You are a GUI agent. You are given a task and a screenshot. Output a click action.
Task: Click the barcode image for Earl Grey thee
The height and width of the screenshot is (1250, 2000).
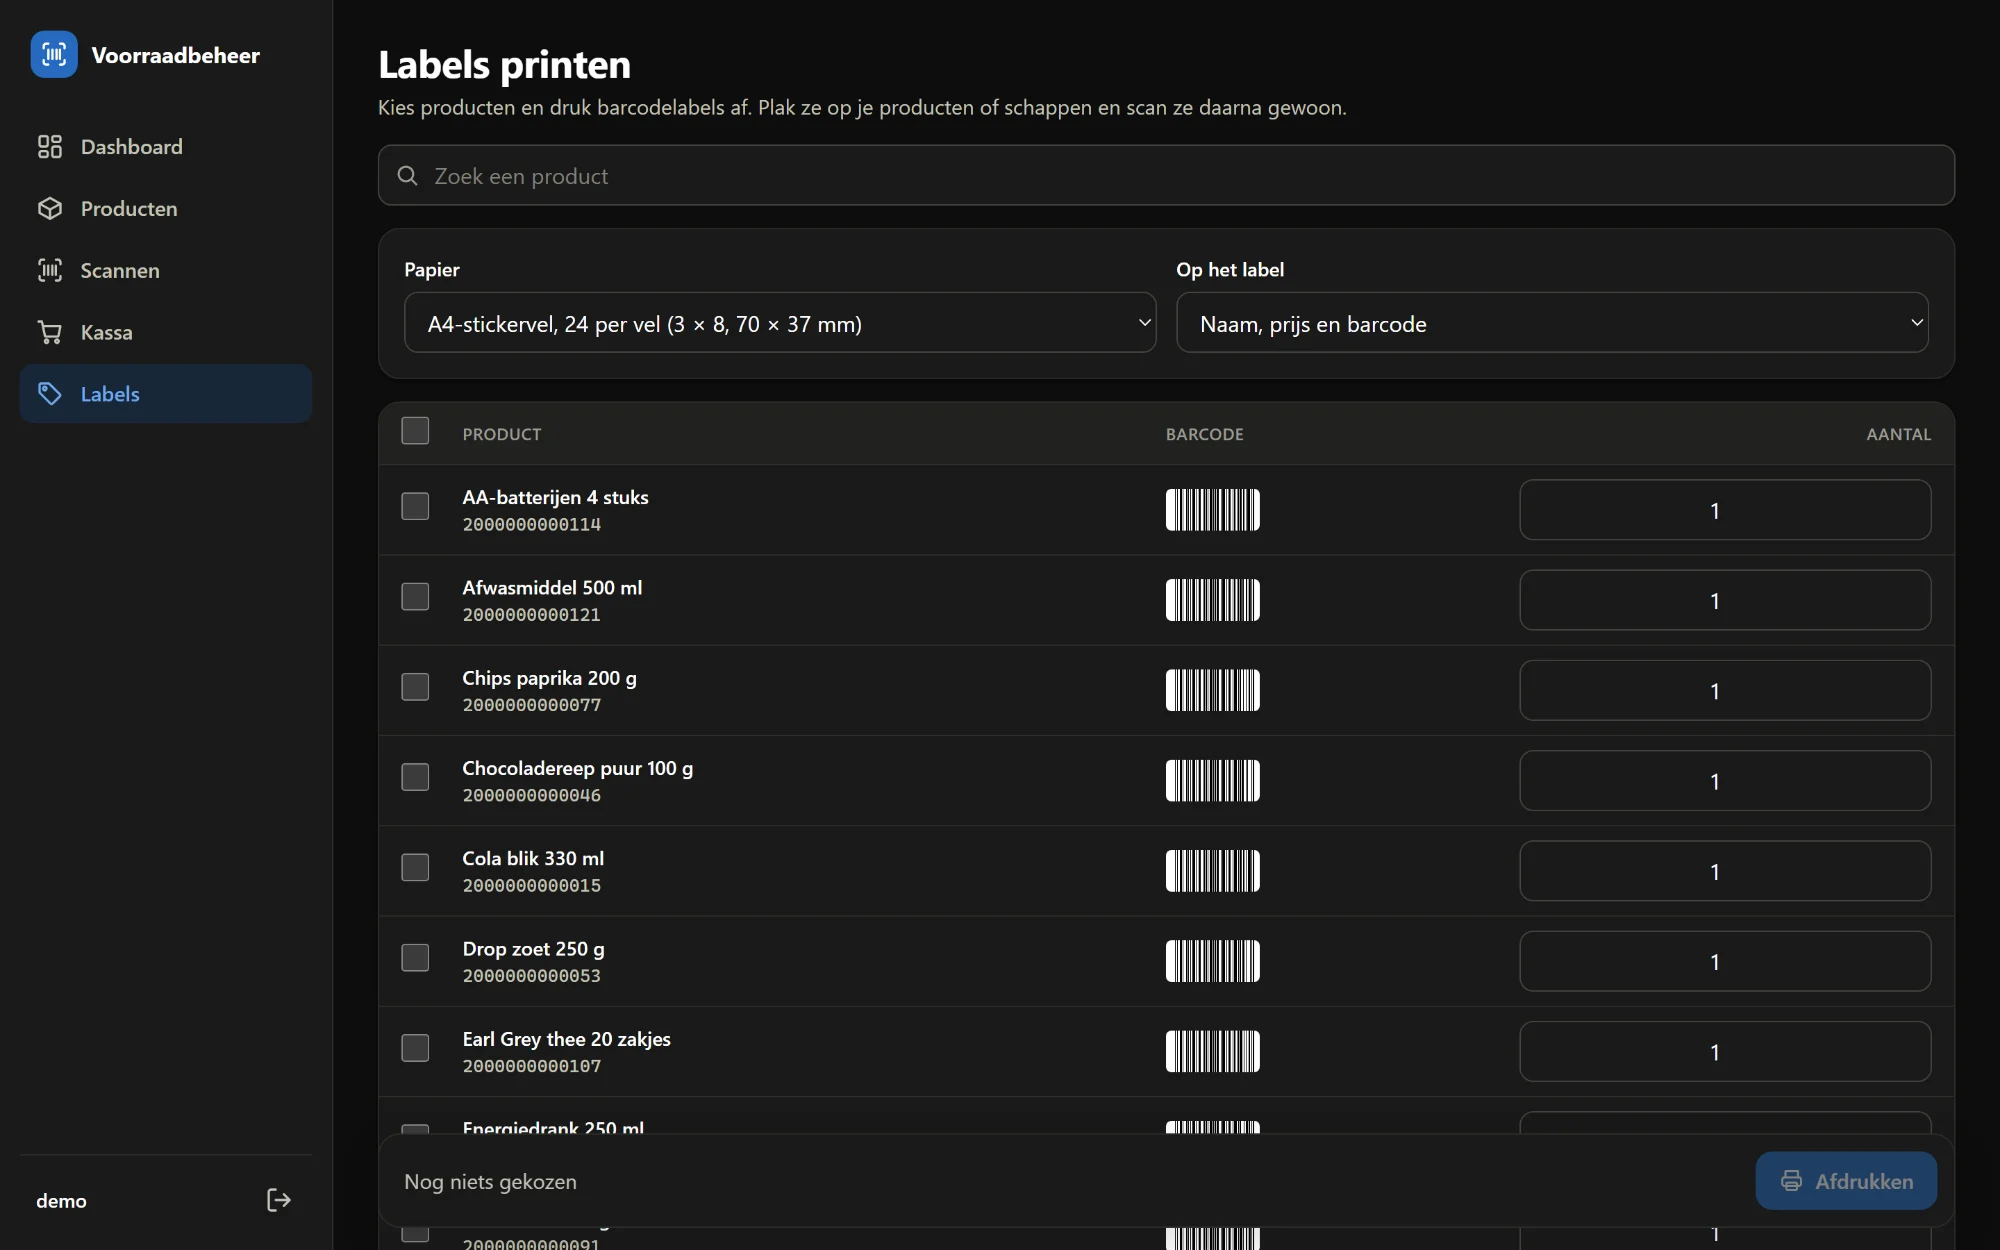pyautogui.click(x=1212, y=1051)
